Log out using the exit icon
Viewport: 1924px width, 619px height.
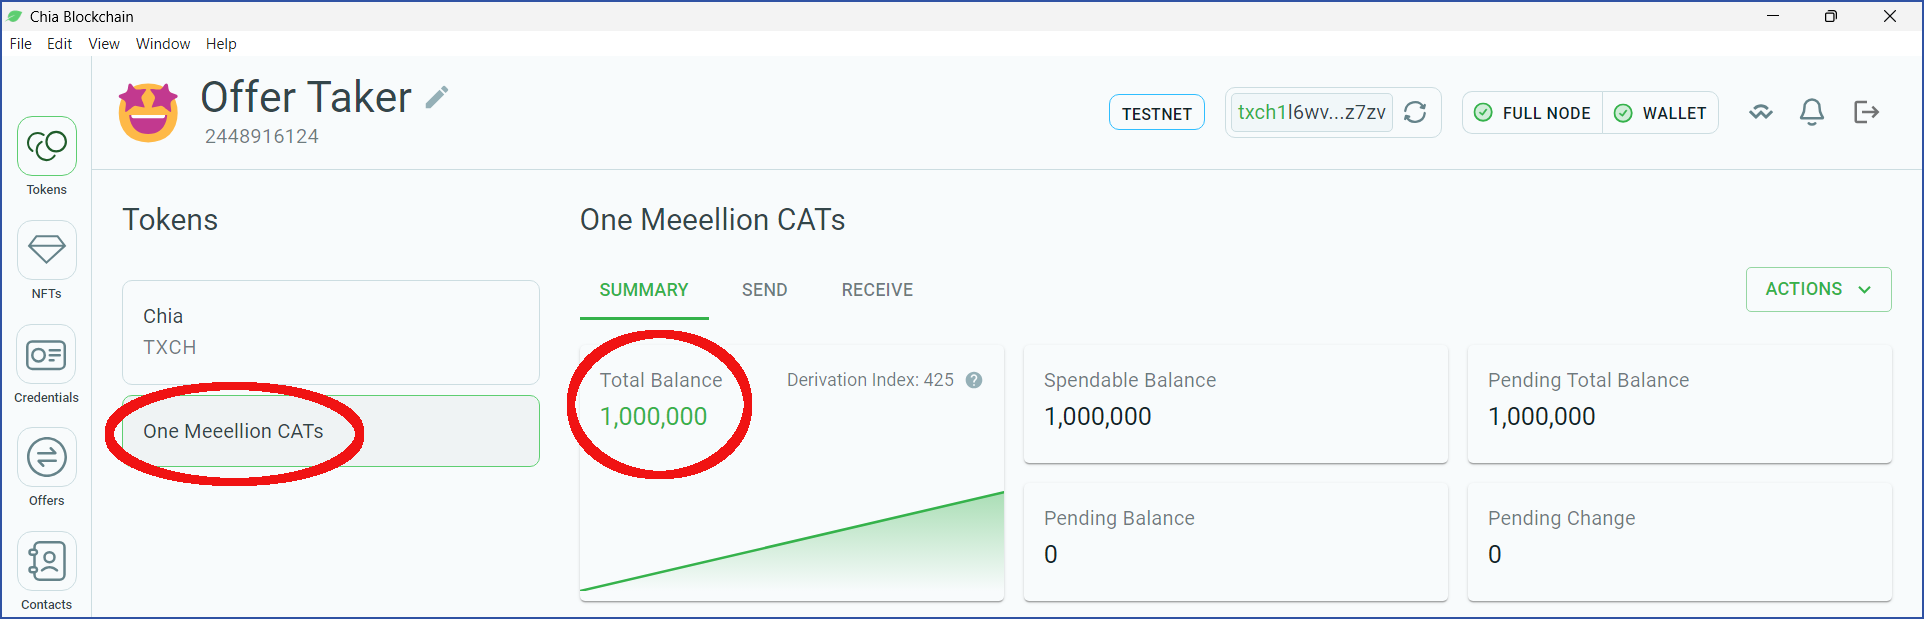point(1866,112)
